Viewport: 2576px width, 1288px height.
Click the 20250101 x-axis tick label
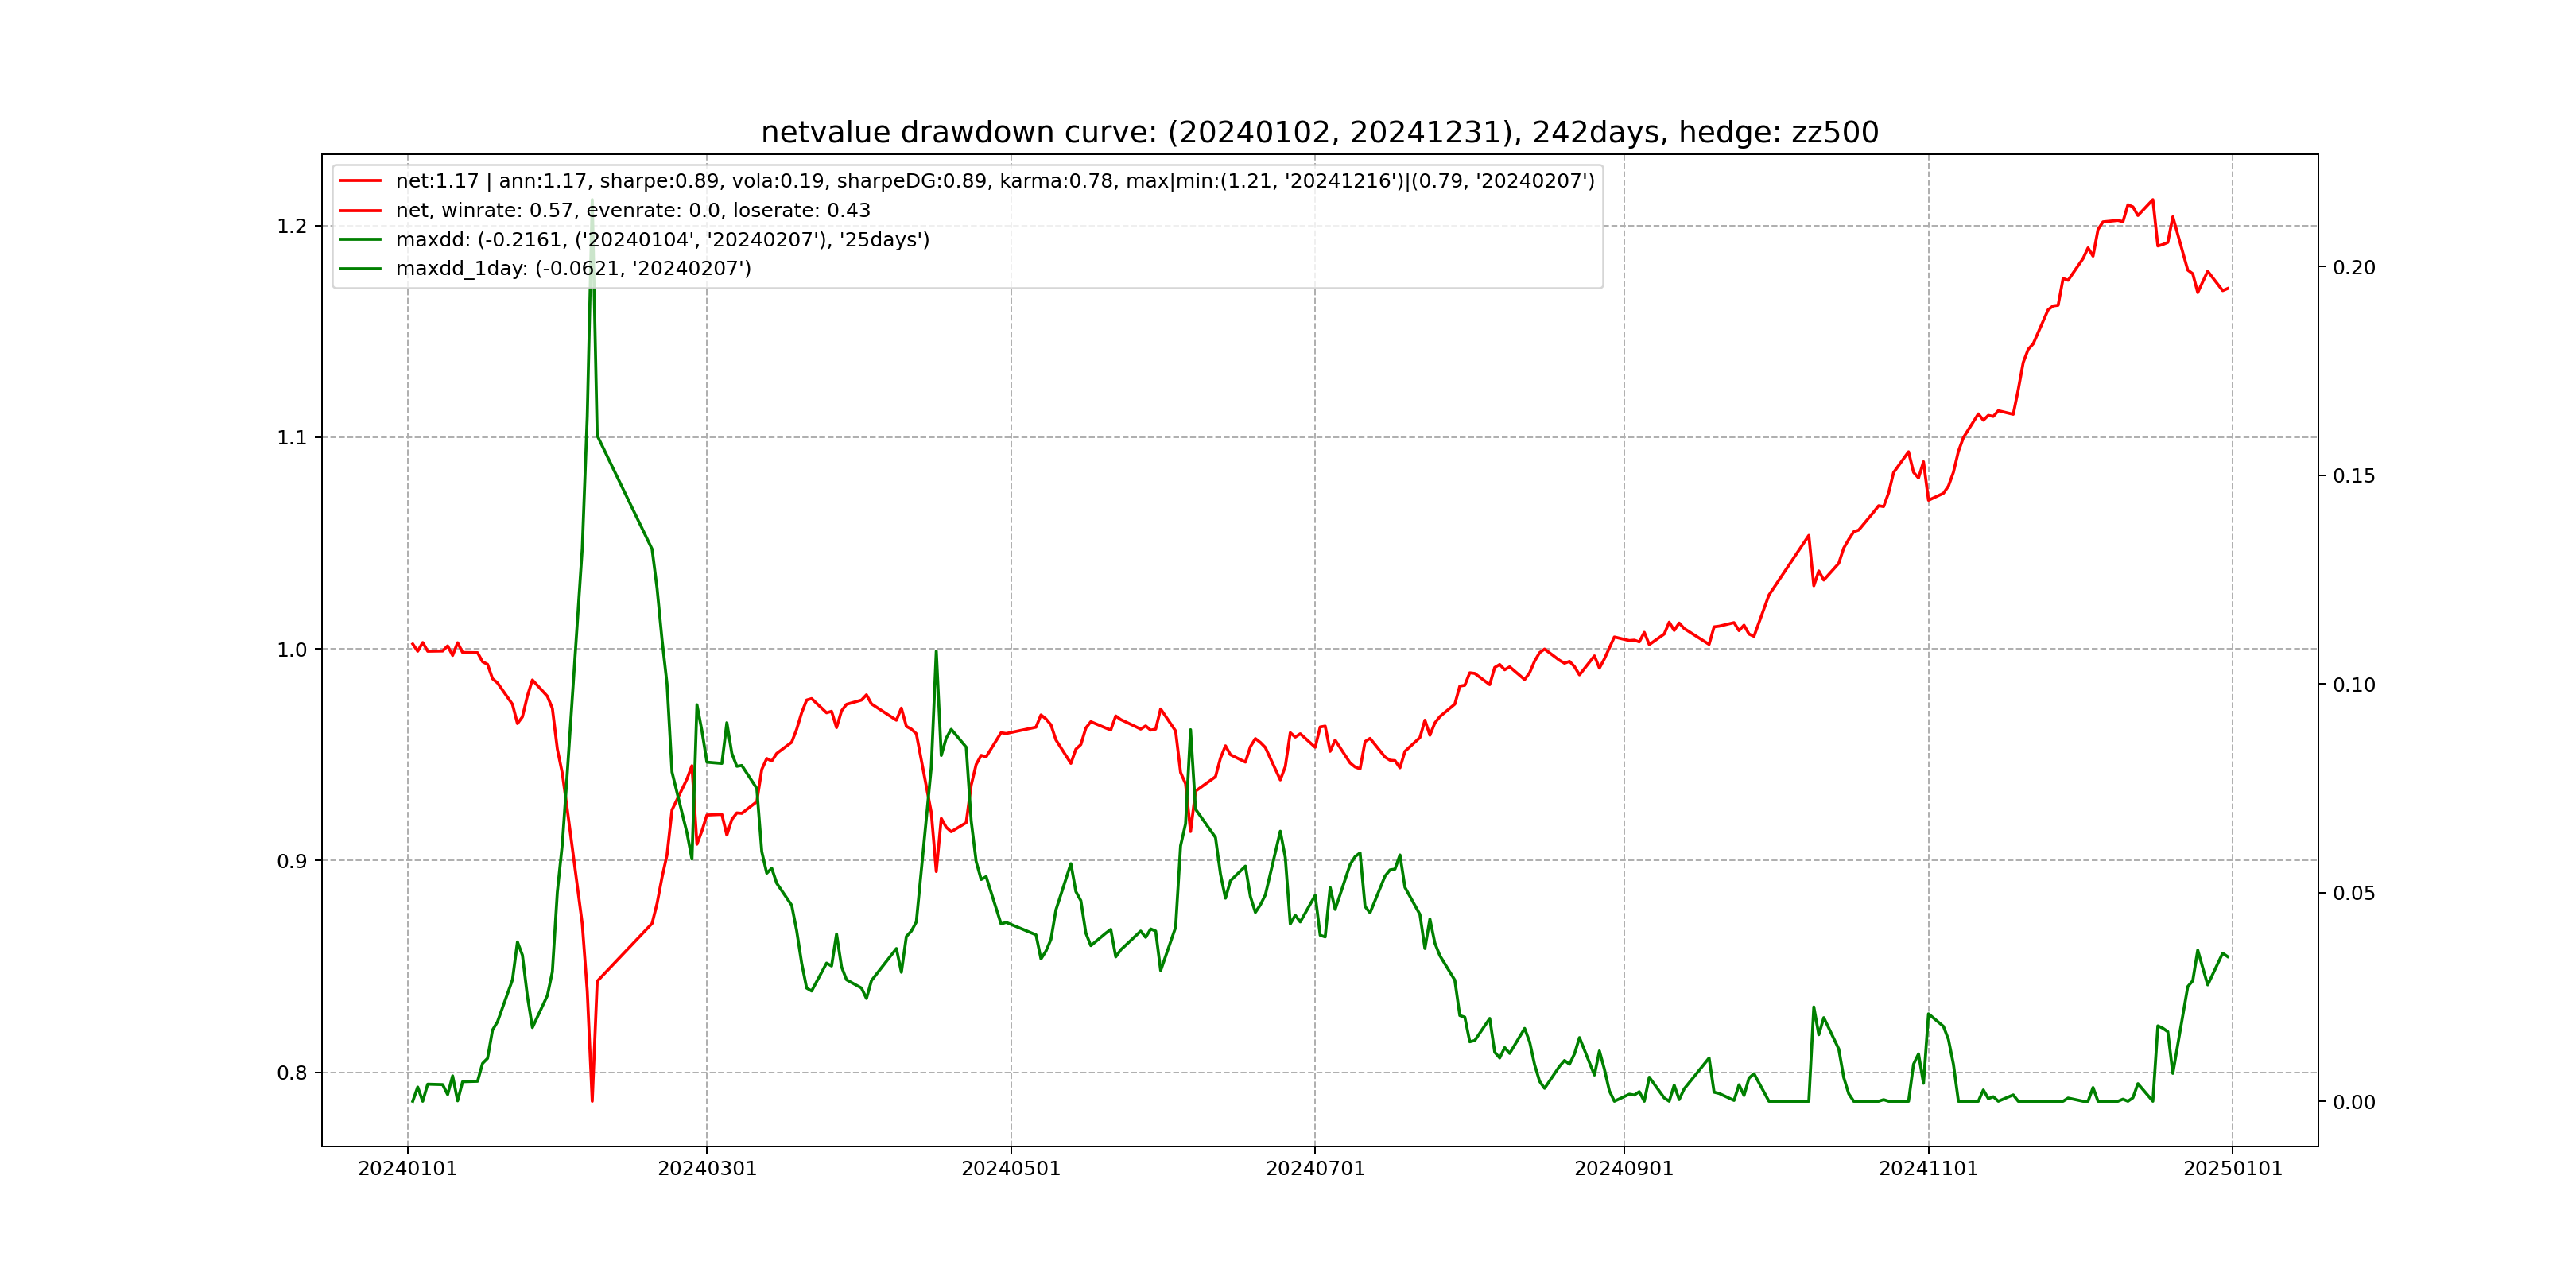(x=2232, y=1169)
